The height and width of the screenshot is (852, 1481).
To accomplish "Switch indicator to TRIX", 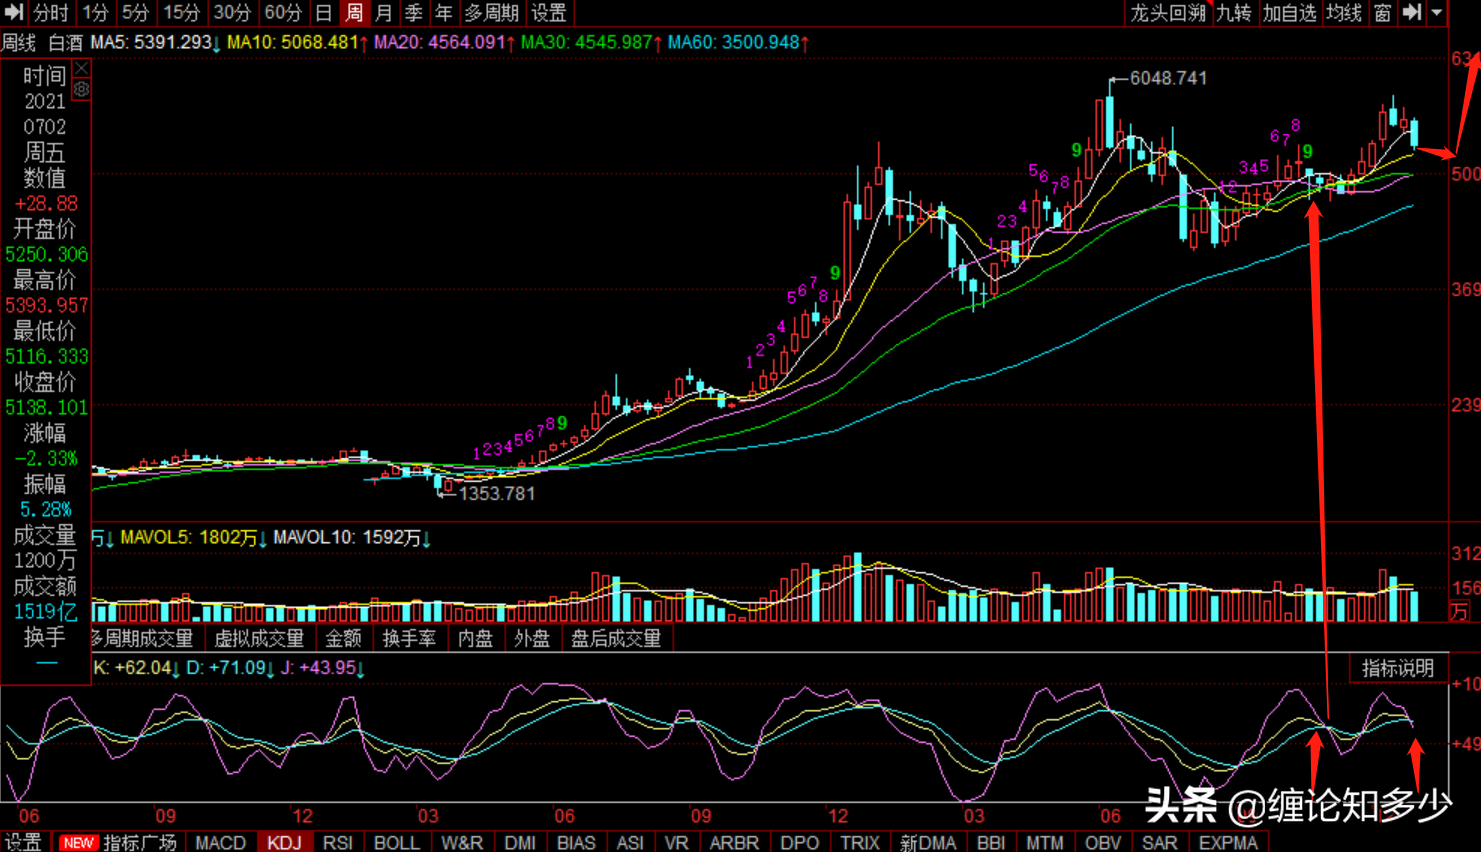I will (860, 842).
